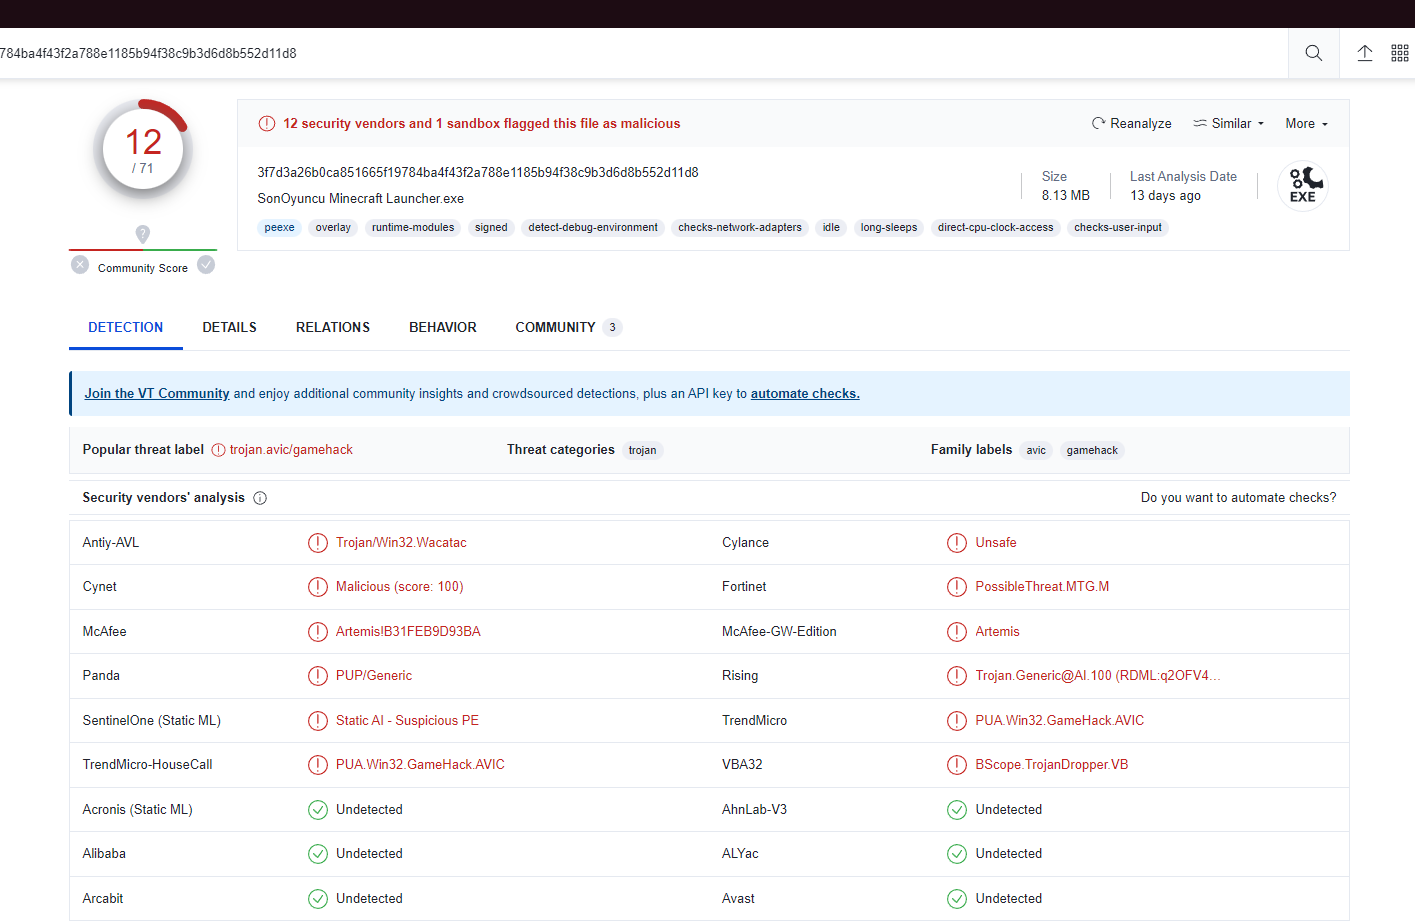1415x921 pixels.
Task: Click the checks-user-input tag
Action: (x=1118, y=228)
